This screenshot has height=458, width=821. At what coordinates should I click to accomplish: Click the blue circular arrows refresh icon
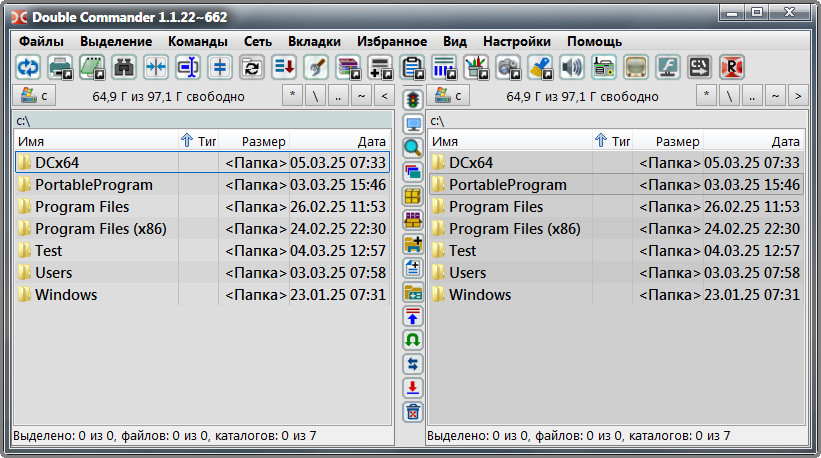(x=28, y=67)
